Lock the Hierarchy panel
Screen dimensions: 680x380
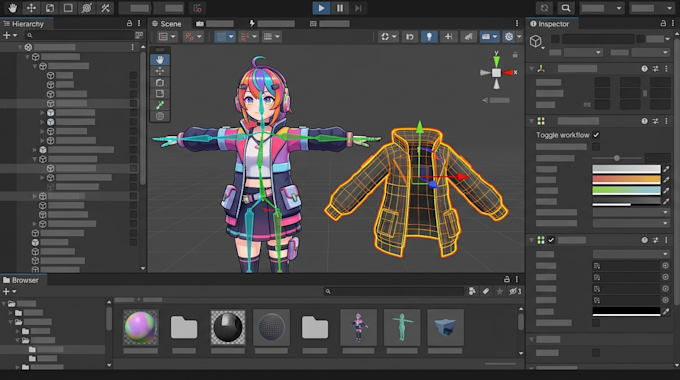(129, 23)
